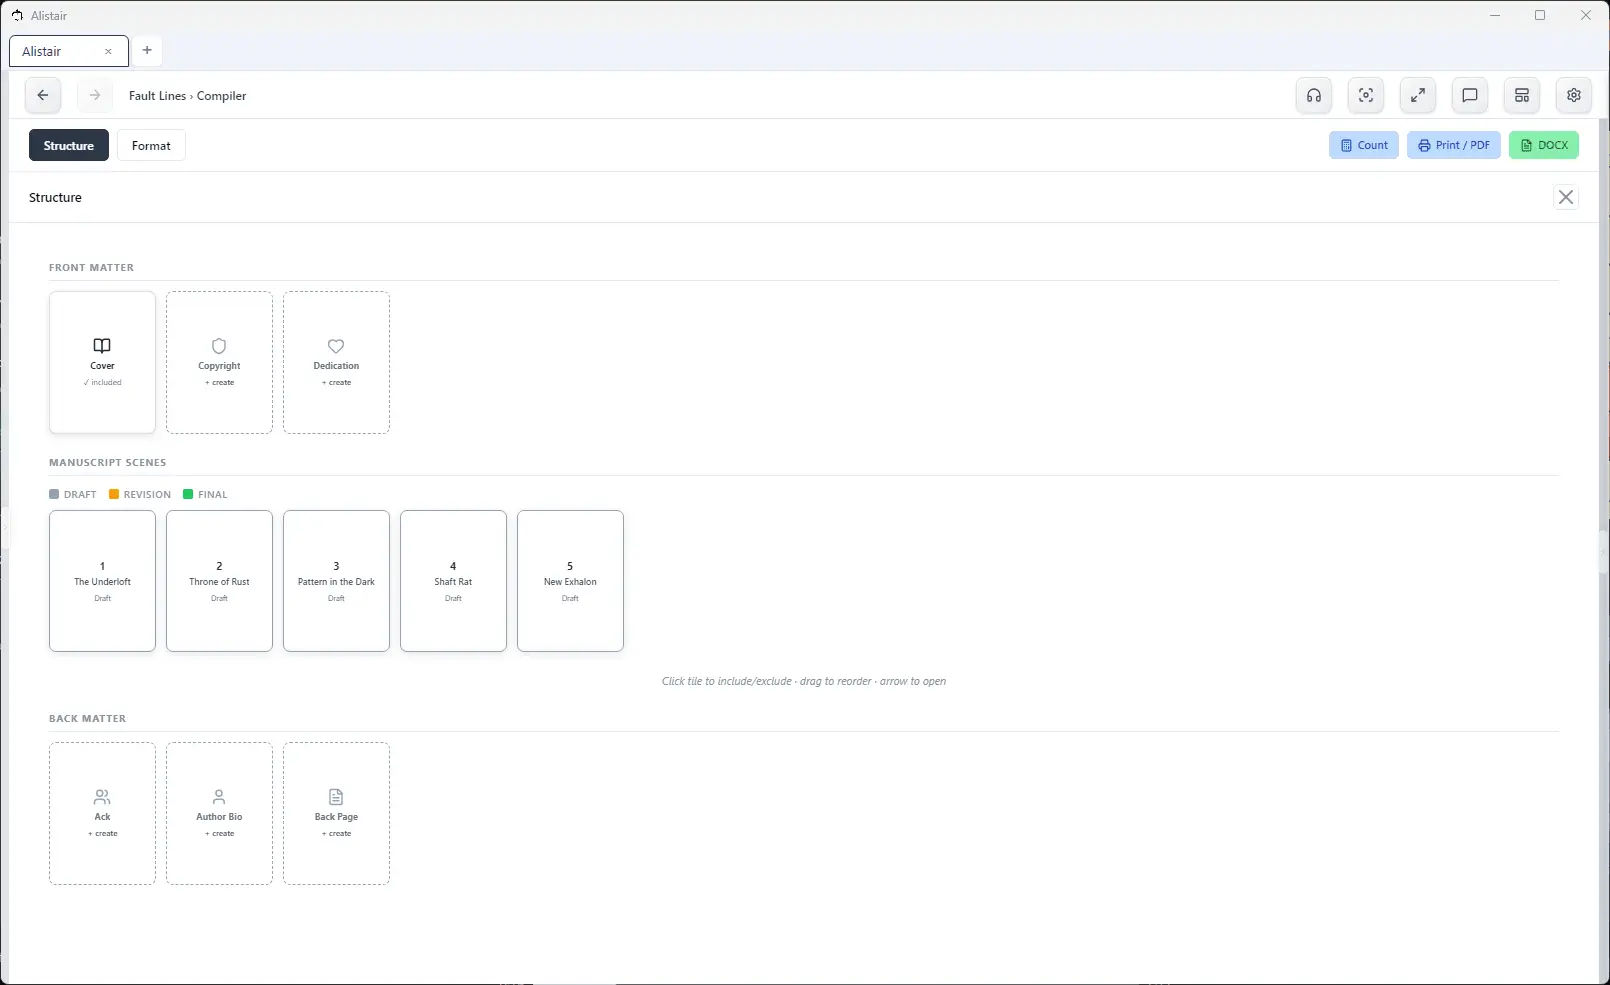1610x985 pixels.
Task: Open a new tab with plus
Action: (x=147, y=50)
